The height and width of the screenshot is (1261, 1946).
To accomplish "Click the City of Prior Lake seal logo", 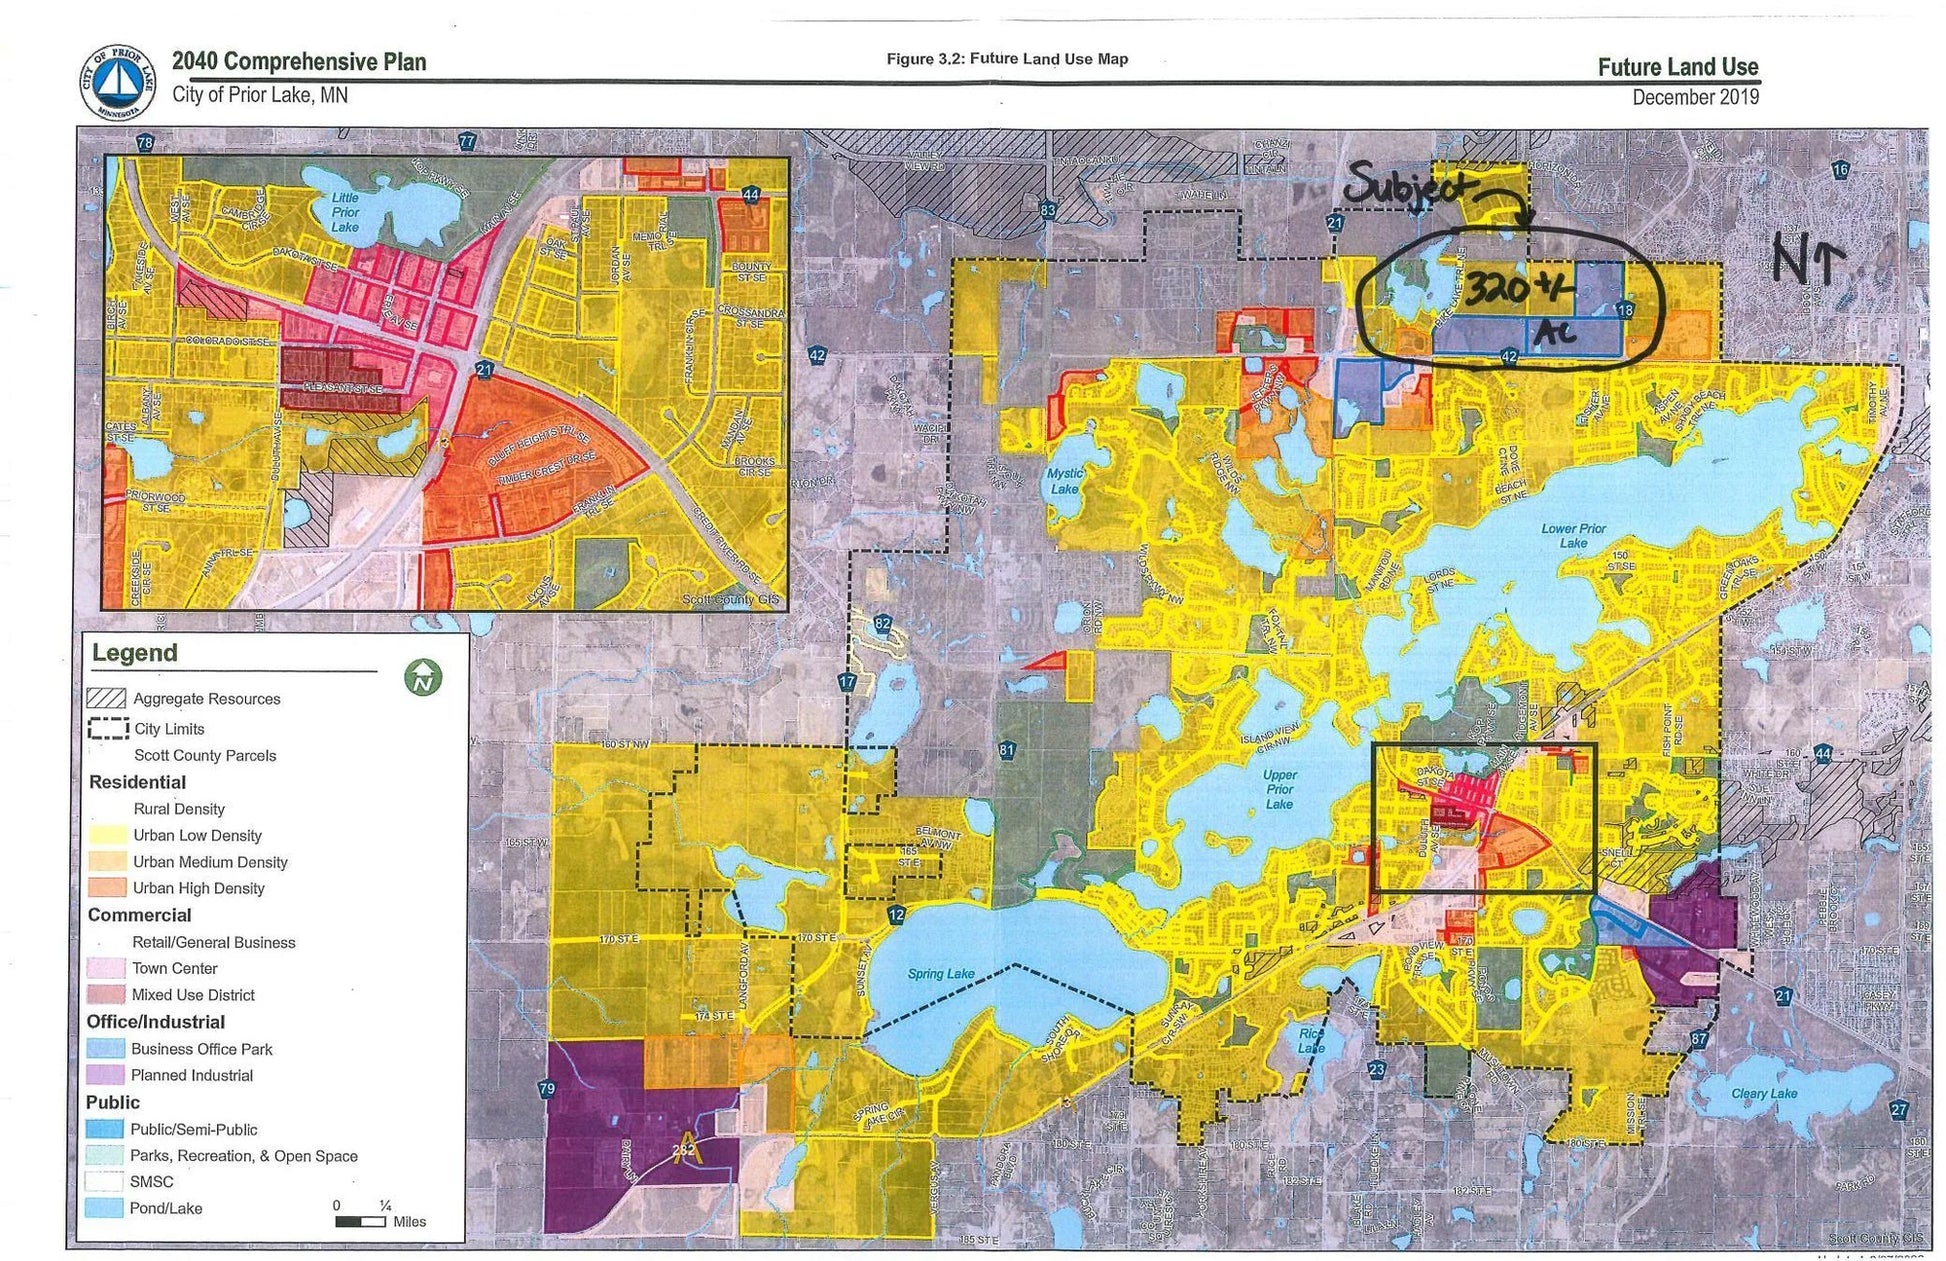I will [118, 82].
